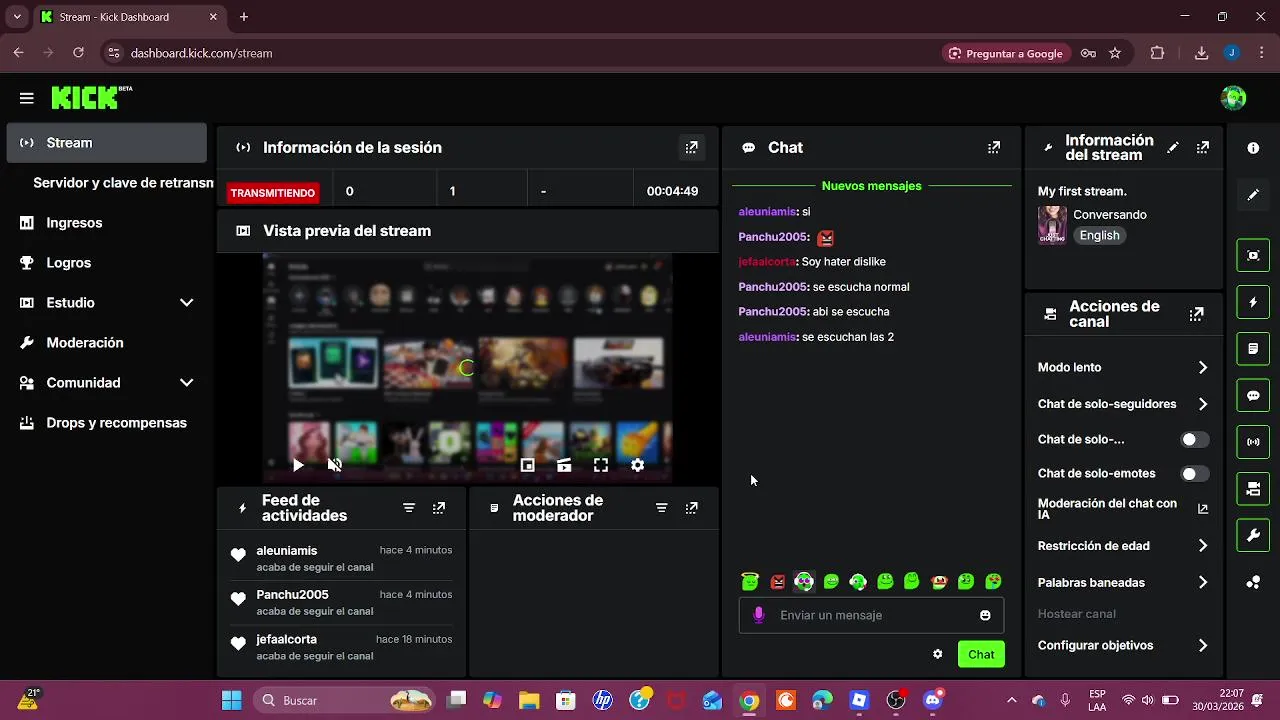Edit stream info with the pencil in the panel header
Viewport: 1280px width, 720px height.
(x=1173, y=147)
